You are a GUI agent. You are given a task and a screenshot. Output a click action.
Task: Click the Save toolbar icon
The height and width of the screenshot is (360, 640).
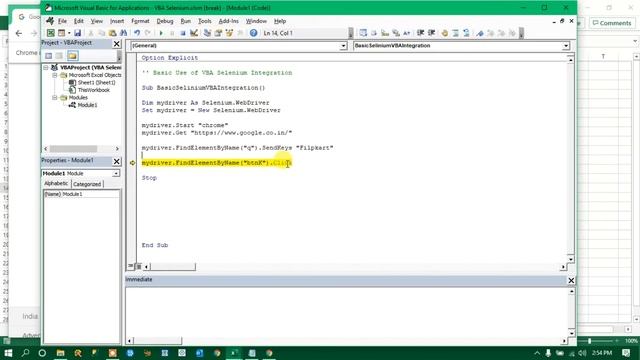[78, 33]
